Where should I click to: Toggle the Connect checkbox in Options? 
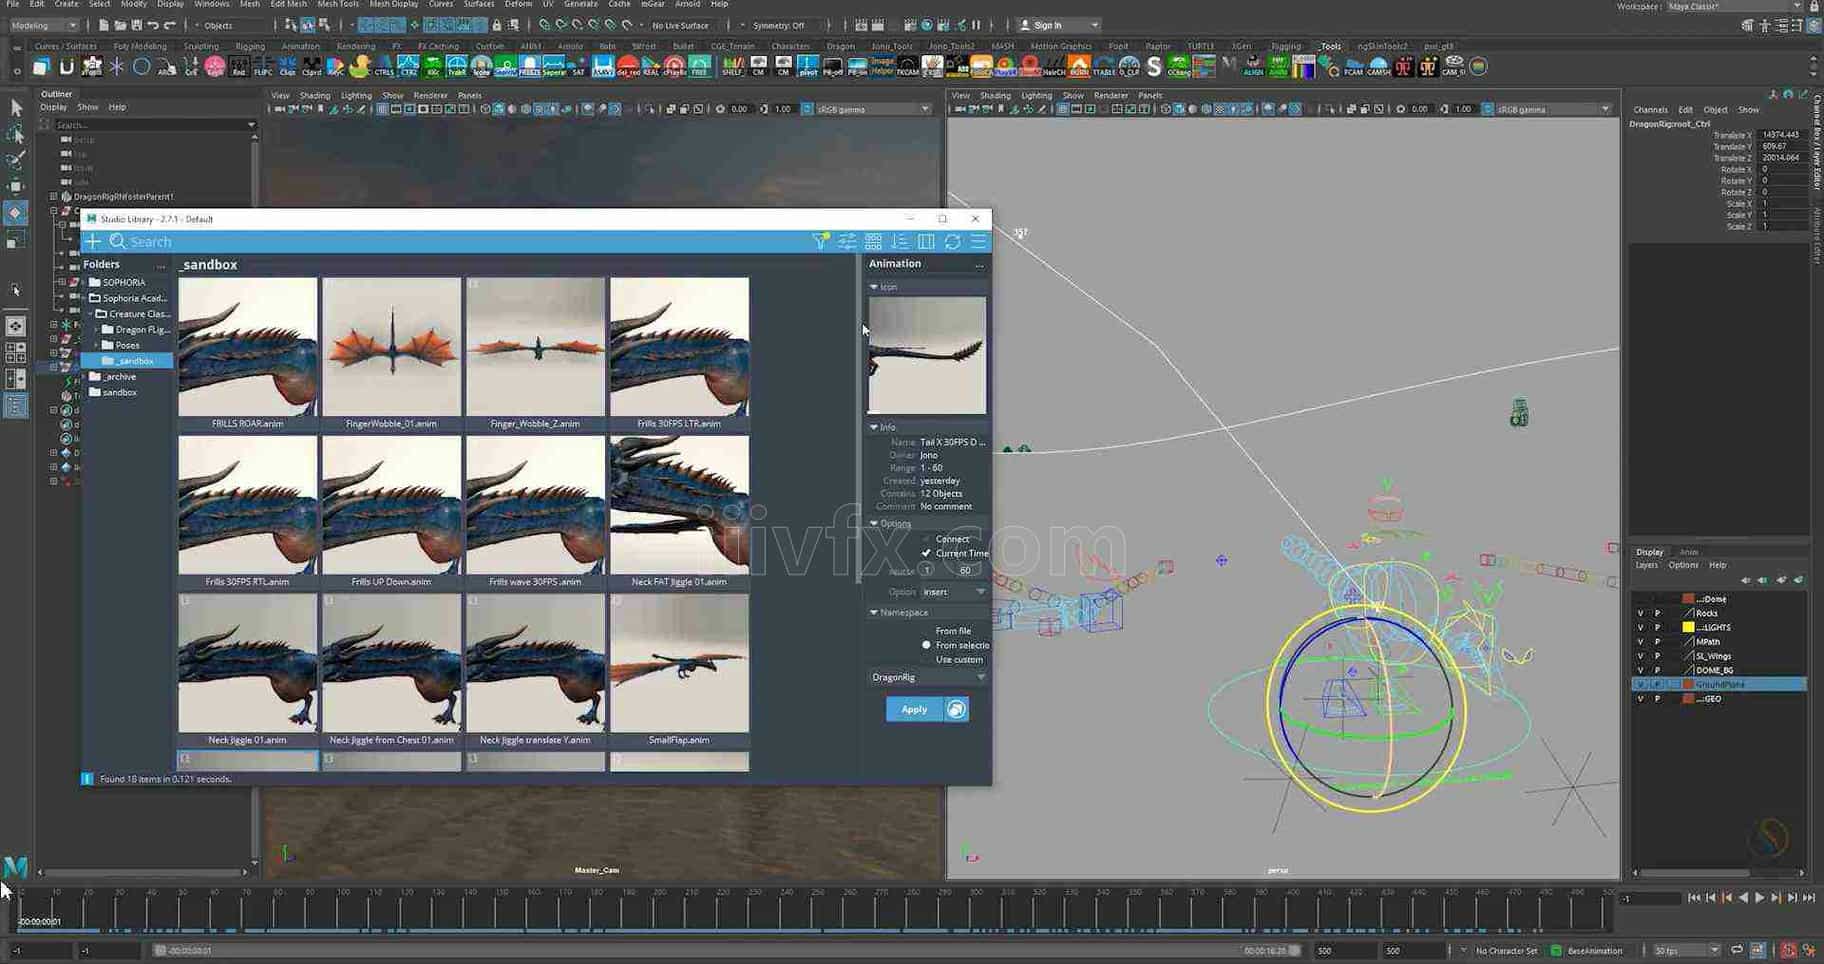[926, 539]
